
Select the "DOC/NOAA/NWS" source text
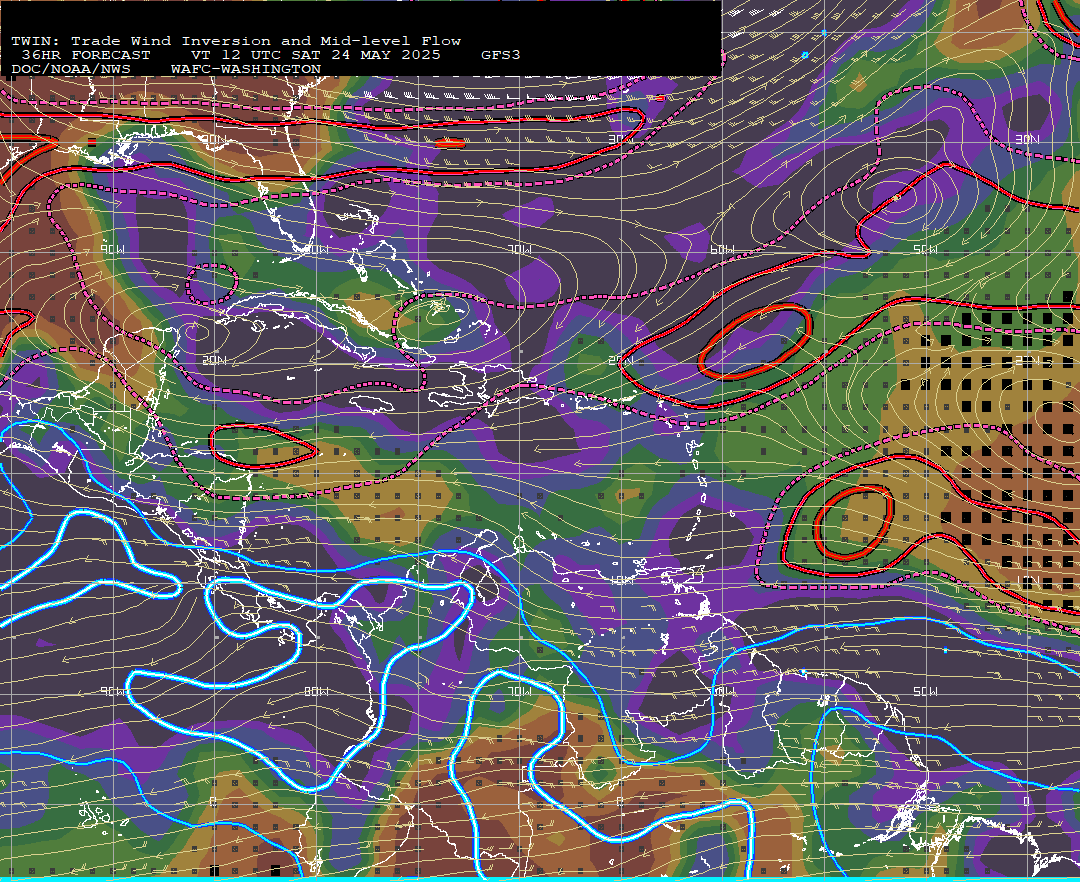pyautogui.click(x=71, y=70)
